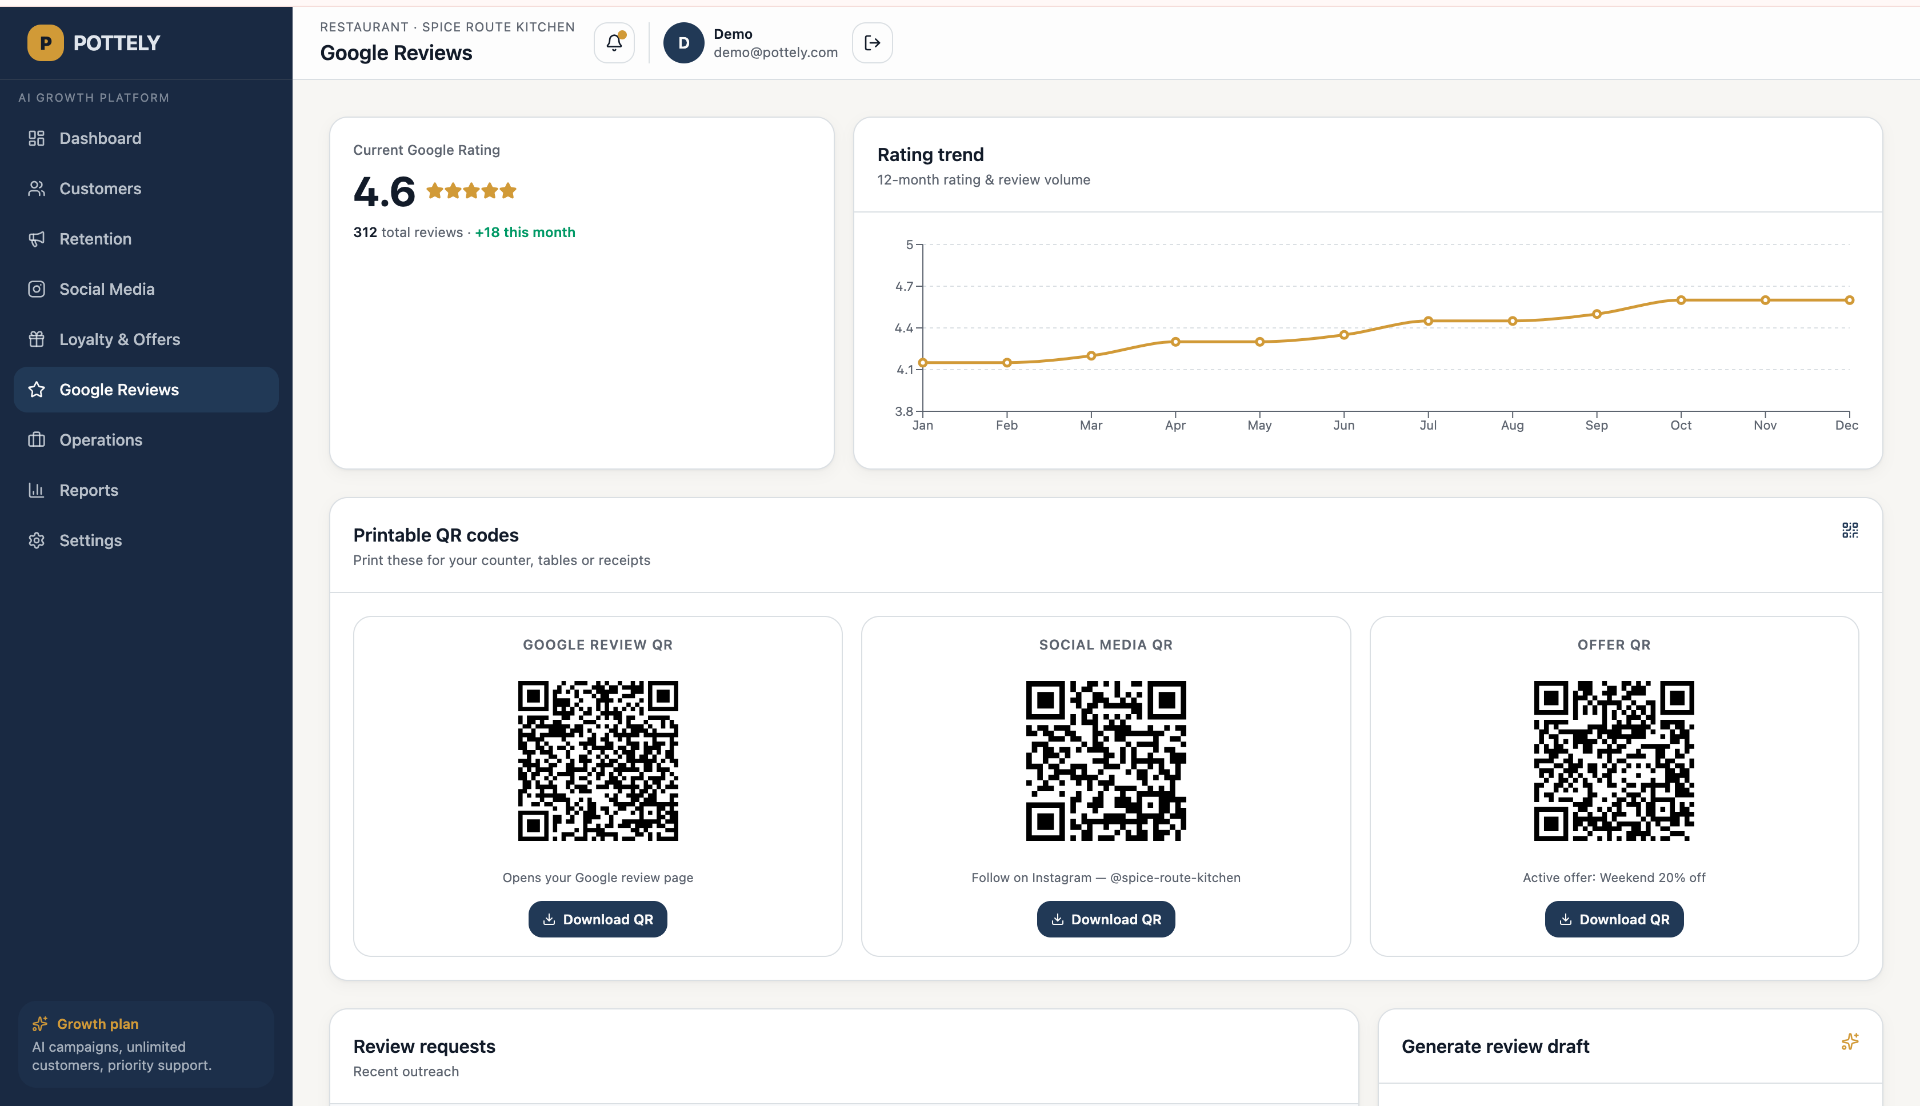
Task: Click the Google Reviews star icon
Action: 37,389
